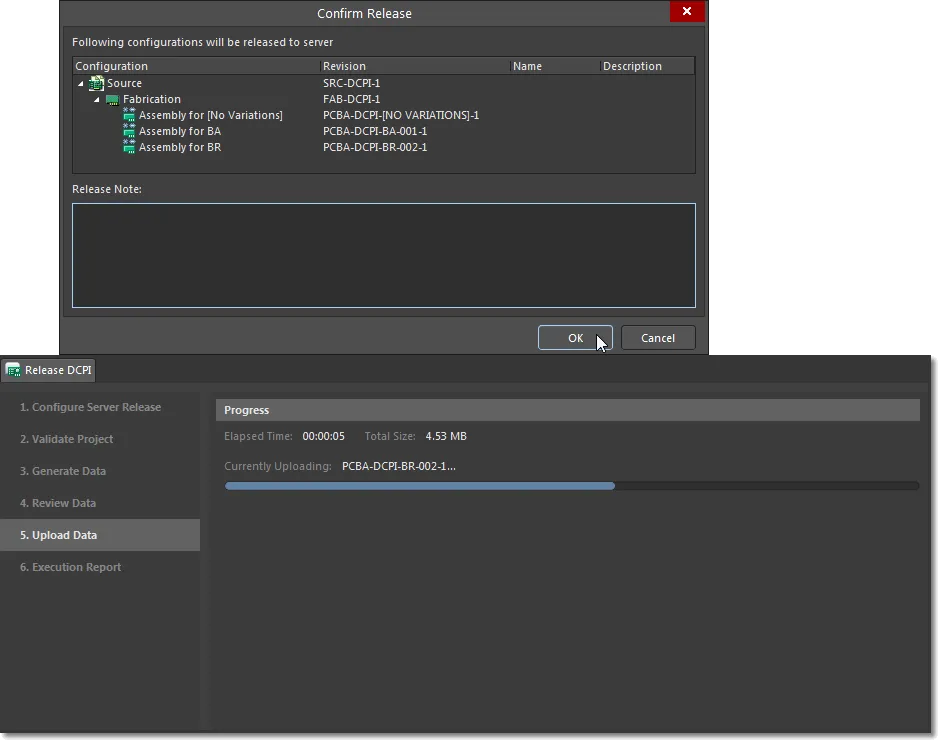Select Assembly for BA row
Image resolution: width=938 pixels, height=740 pixels.
180,131
